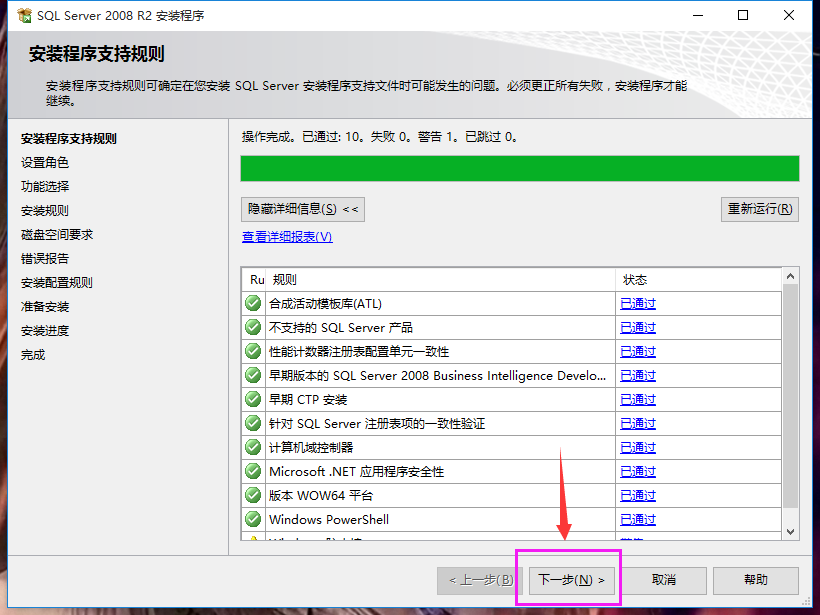Open help via 帮助 button
The width and height of the screenshot is (820, 615).
point(756,580)
